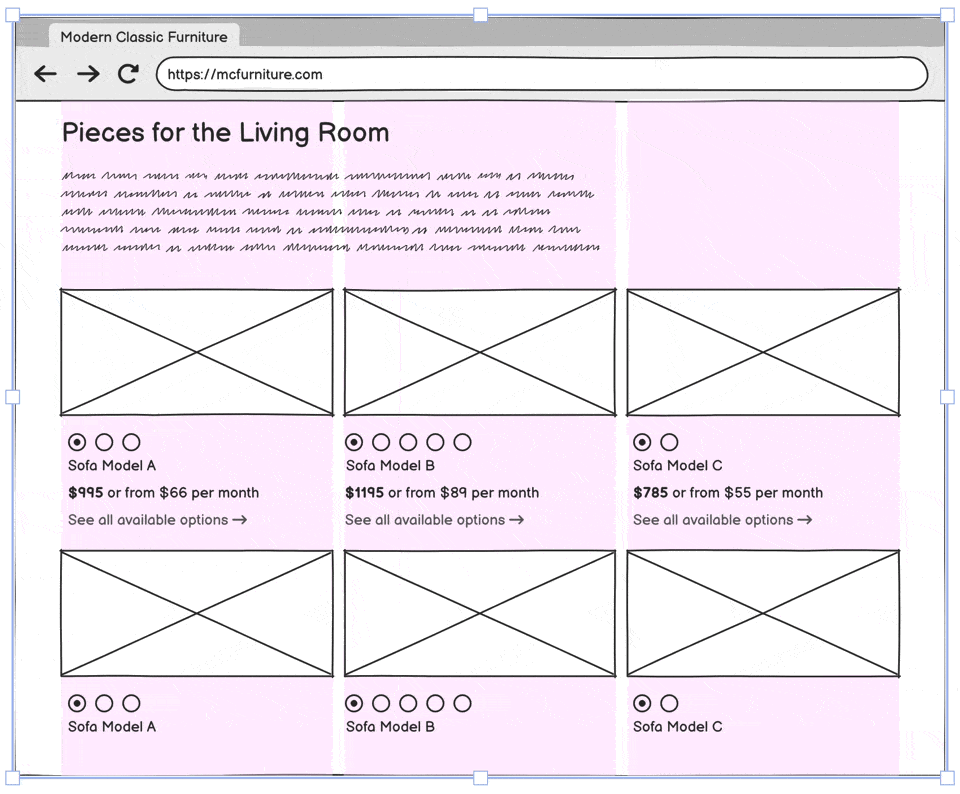The width and height of the screenshot is (960, 794).
Task: Click the right-middle selection handle of the frame
Action: tap(947, 397)
